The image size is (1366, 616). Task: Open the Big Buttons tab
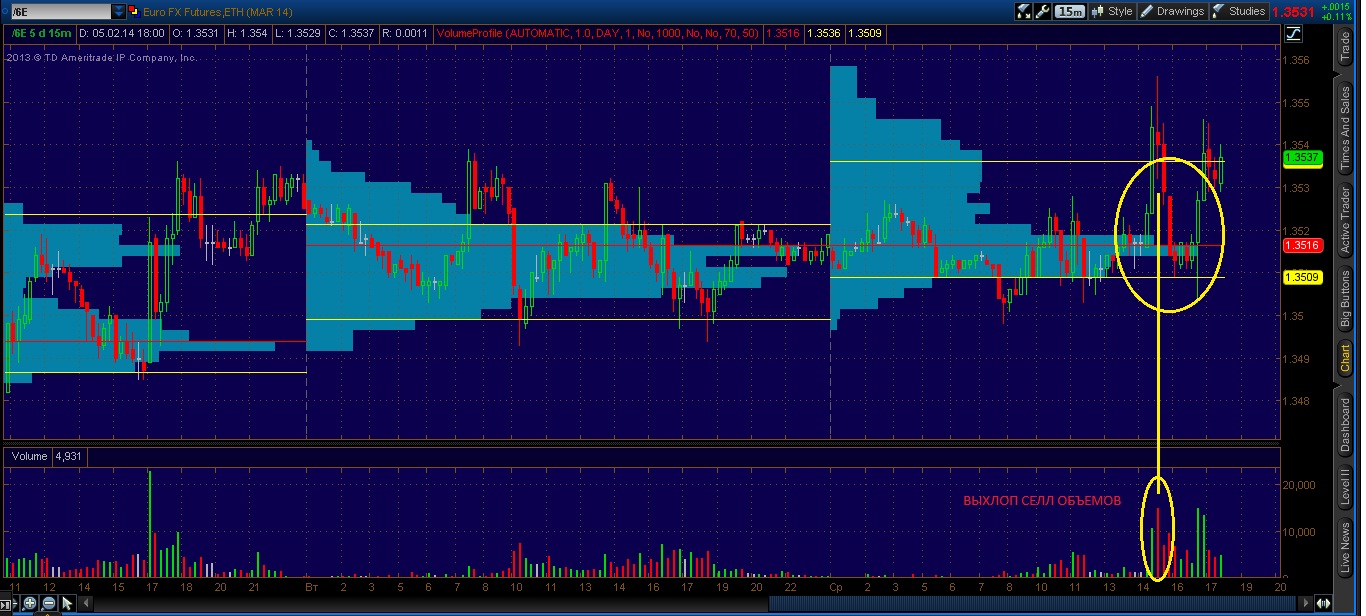[x=1345, y=301]
